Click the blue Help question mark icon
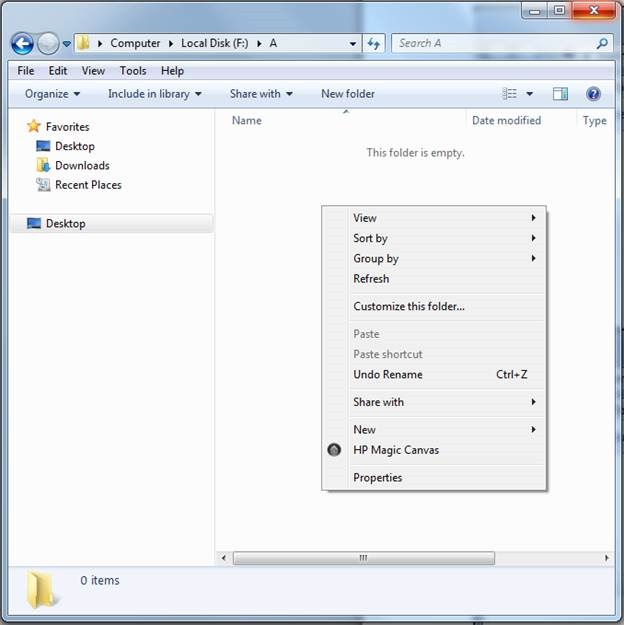The image size is (624, 625). [593, 94]
